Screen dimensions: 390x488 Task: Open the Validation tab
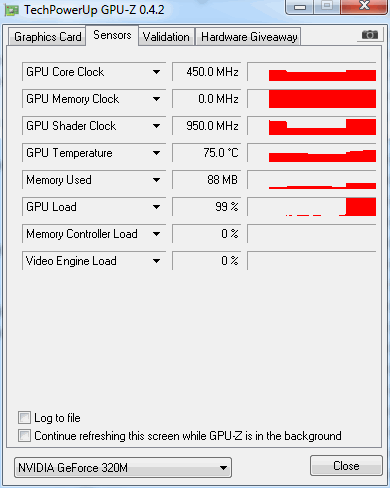click(166, 37)
